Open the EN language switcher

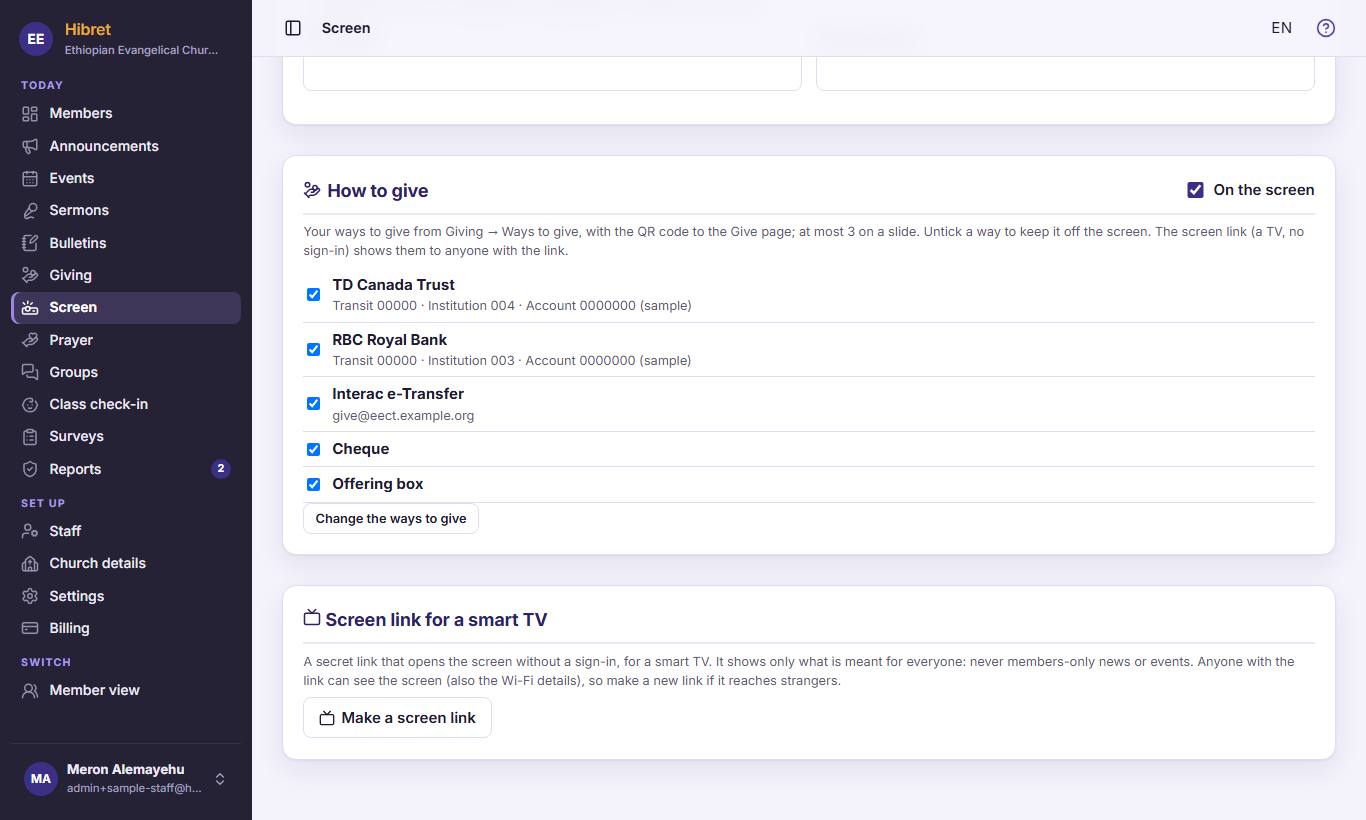click(1281, 28)
